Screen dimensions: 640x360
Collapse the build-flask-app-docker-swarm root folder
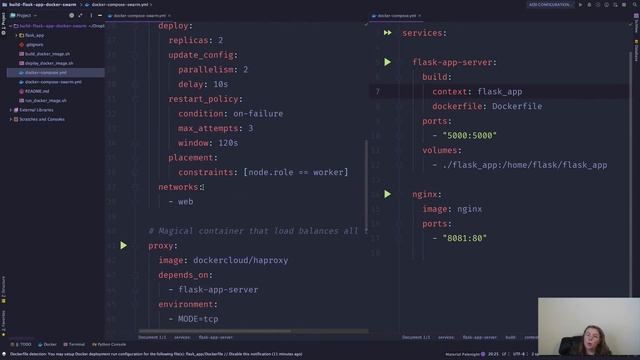click(11, 26)
